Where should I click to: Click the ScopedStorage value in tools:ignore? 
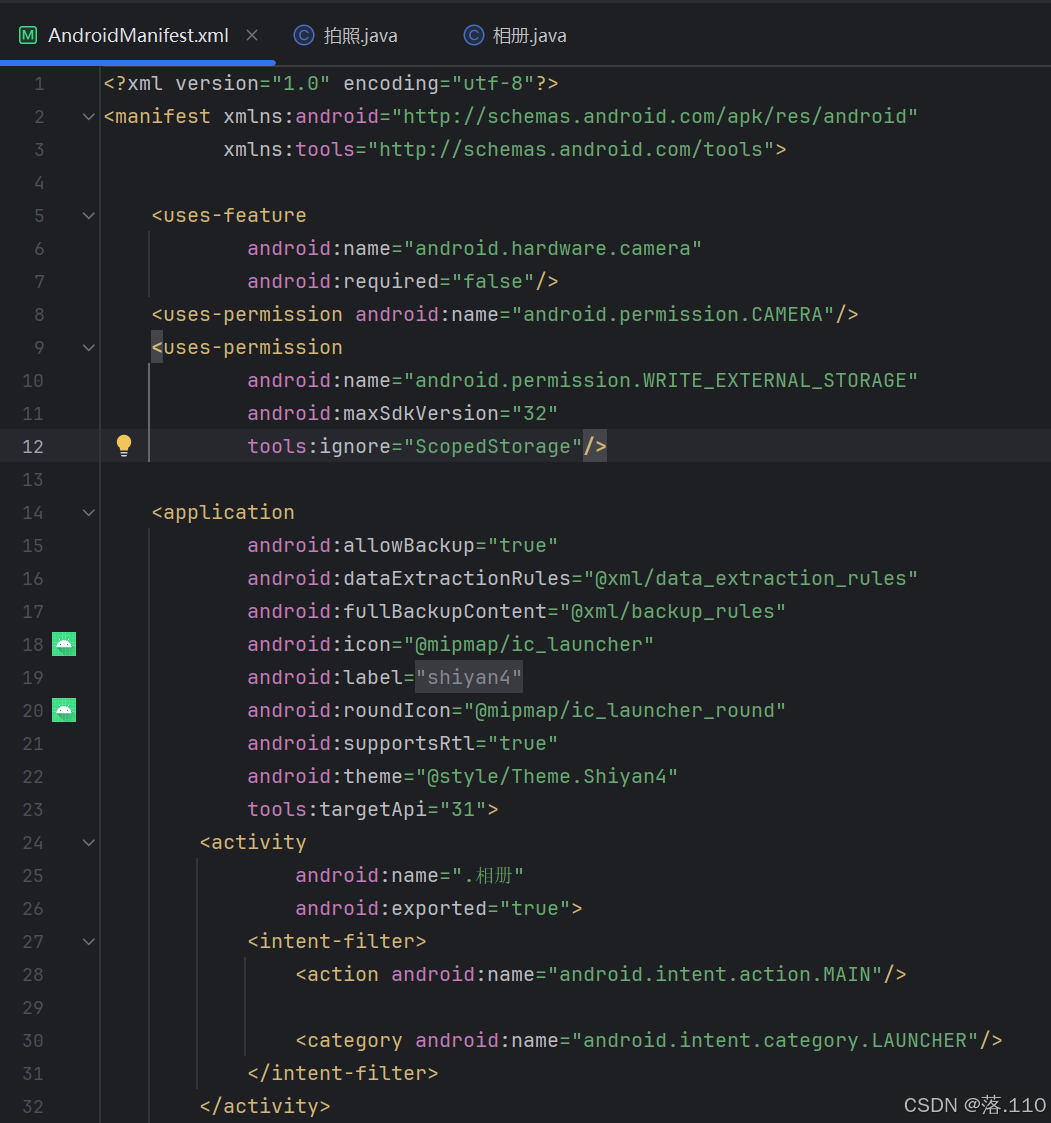click(x=495, y=445)
